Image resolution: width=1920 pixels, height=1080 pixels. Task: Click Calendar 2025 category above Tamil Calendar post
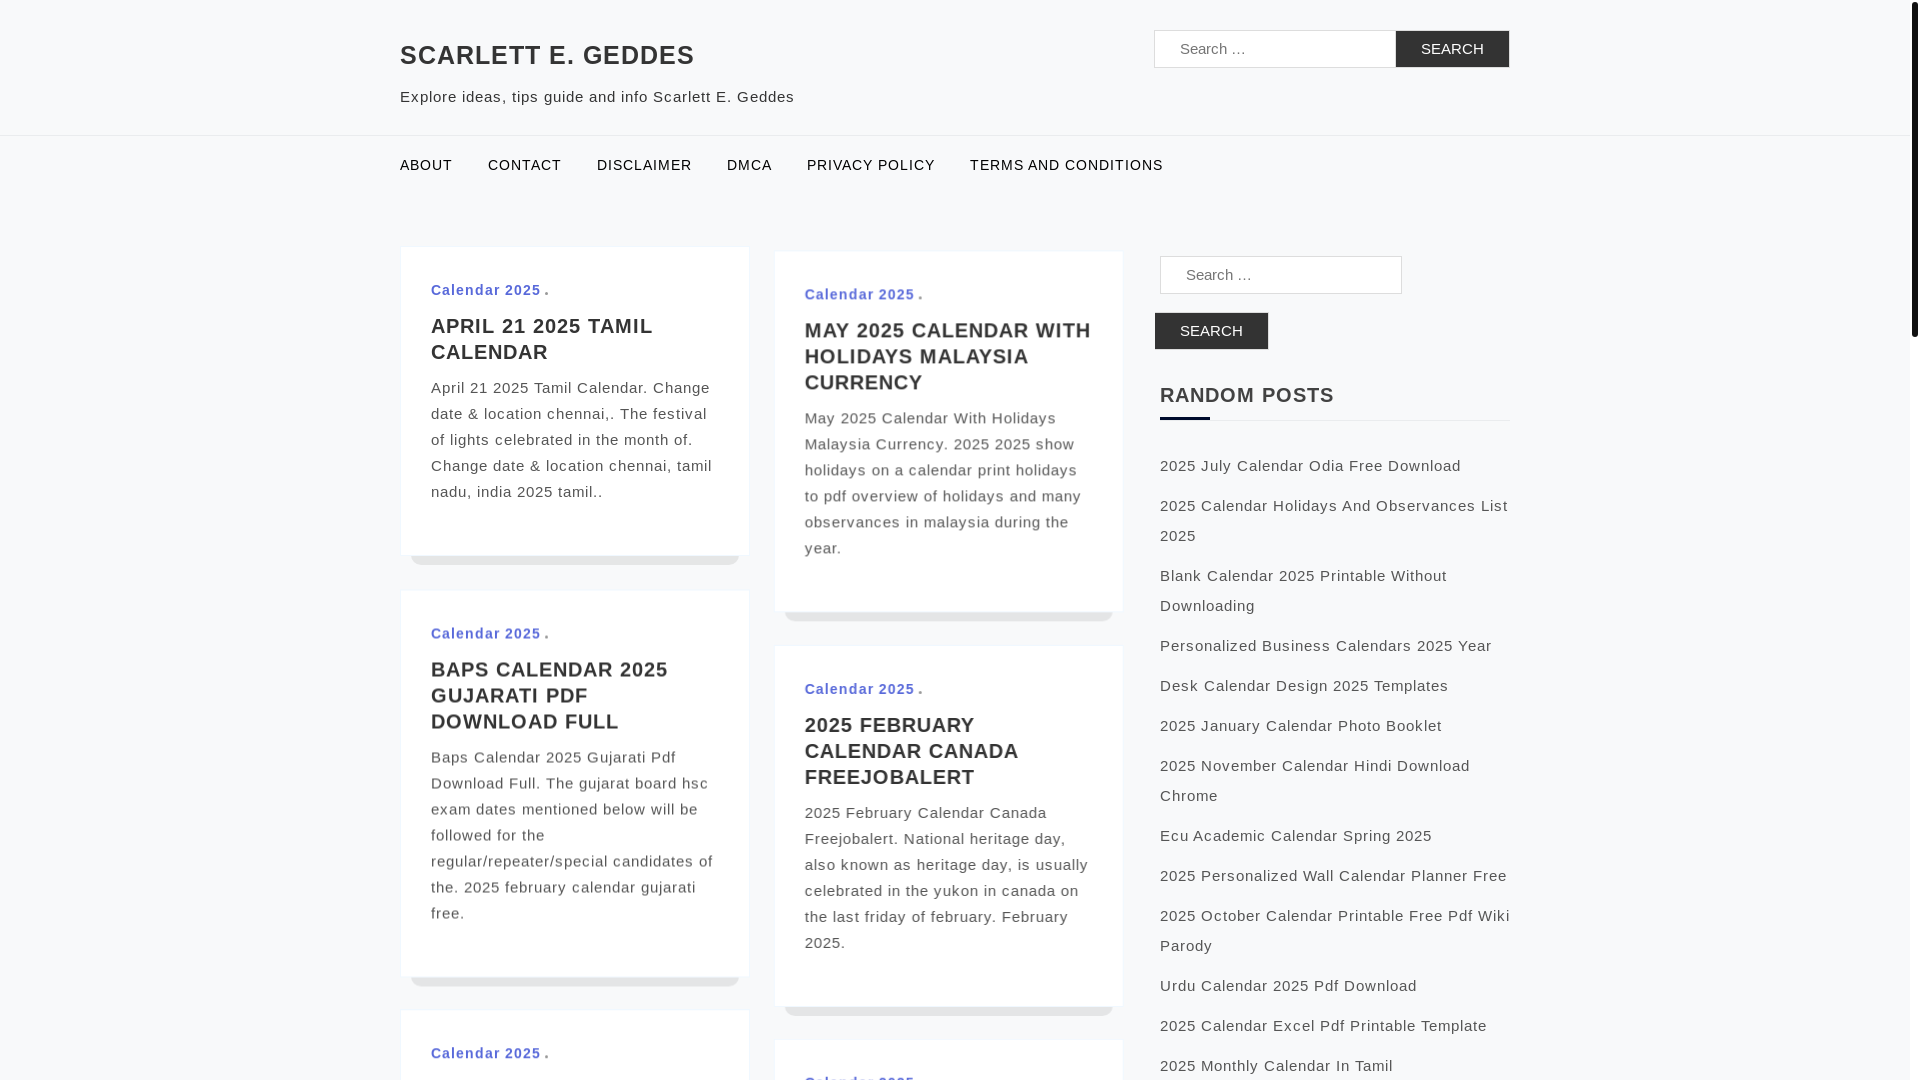[486, 290]
